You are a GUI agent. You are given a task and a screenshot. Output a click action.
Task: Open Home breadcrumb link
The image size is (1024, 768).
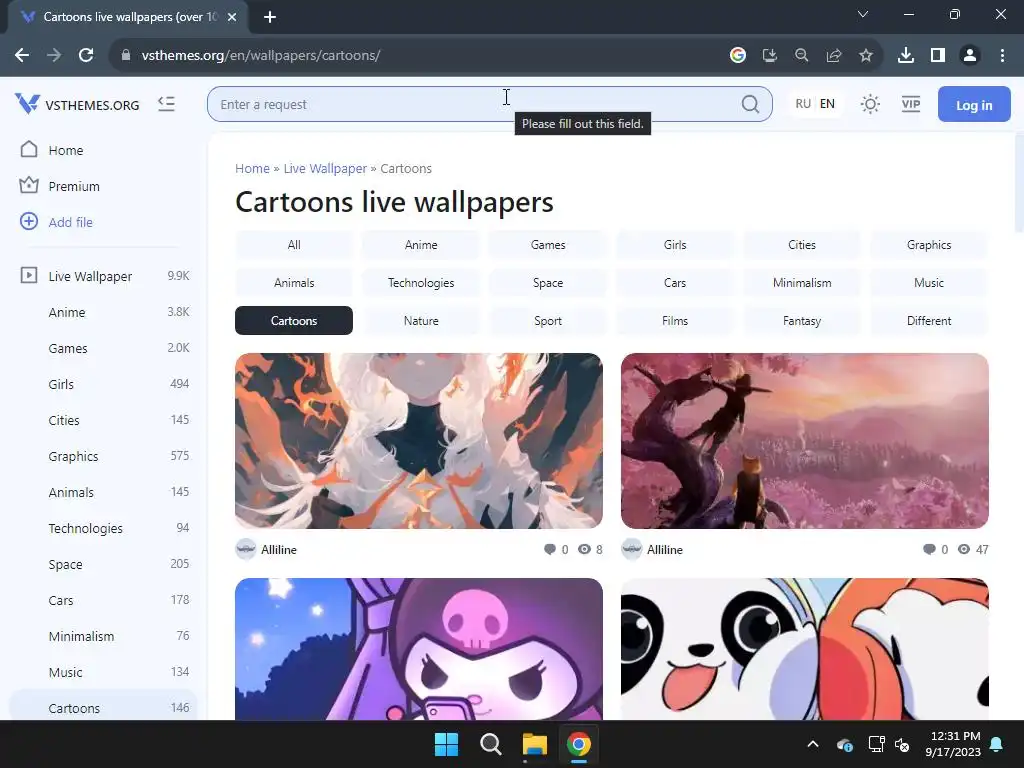point(252,168)
